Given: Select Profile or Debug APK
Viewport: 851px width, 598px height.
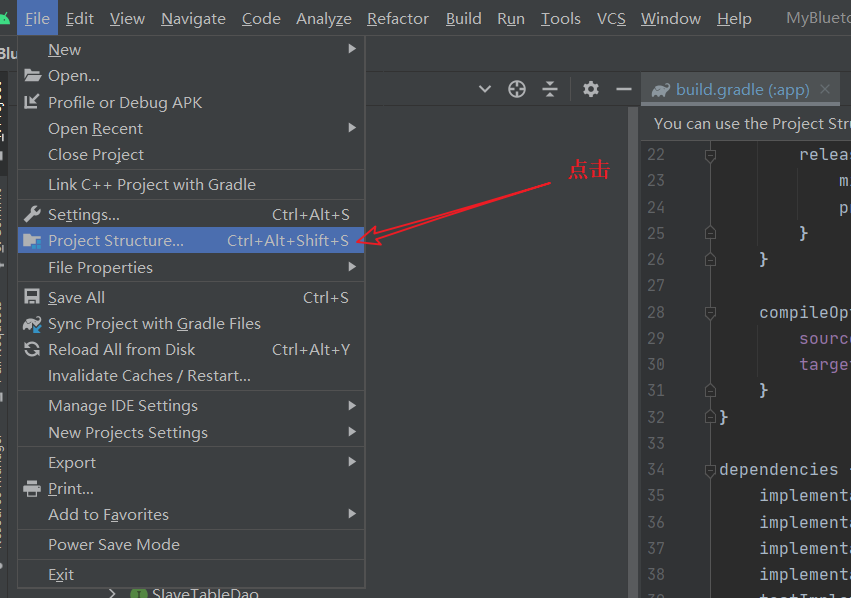Looking at the screenshot, I should tap(191, 102).
